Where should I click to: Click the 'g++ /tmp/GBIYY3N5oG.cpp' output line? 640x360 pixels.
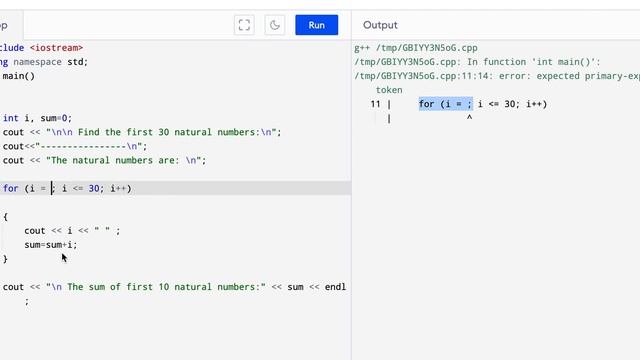point(416,48)
